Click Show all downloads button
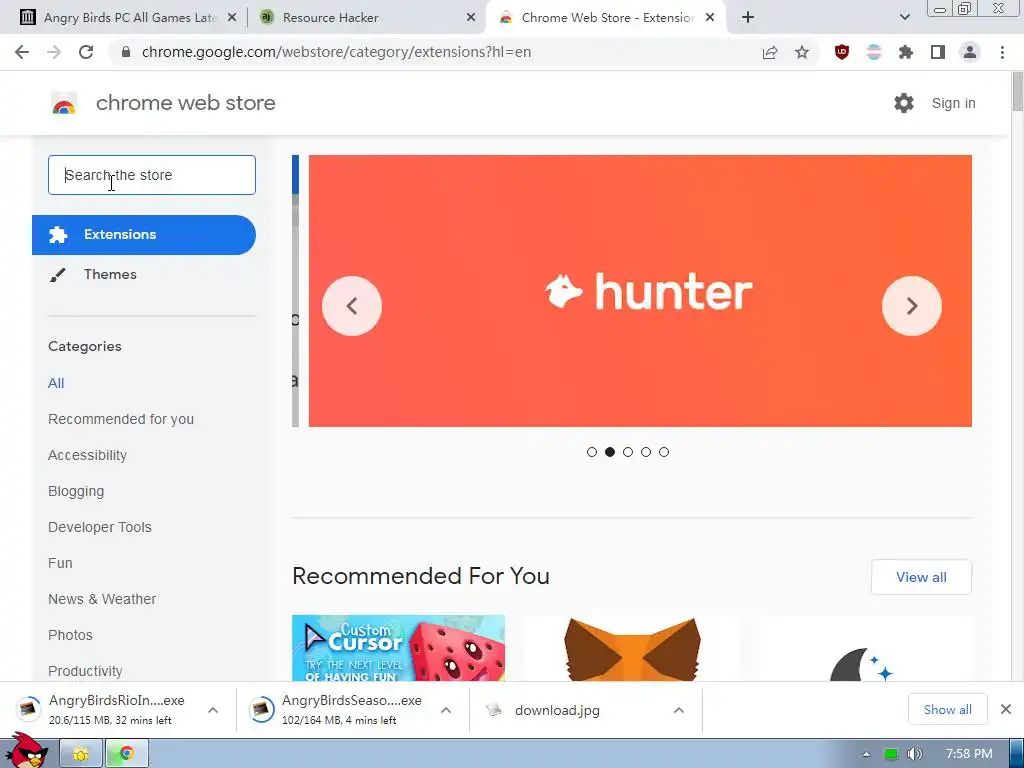Screen dimensions: 1024x768 pos(948,709)
